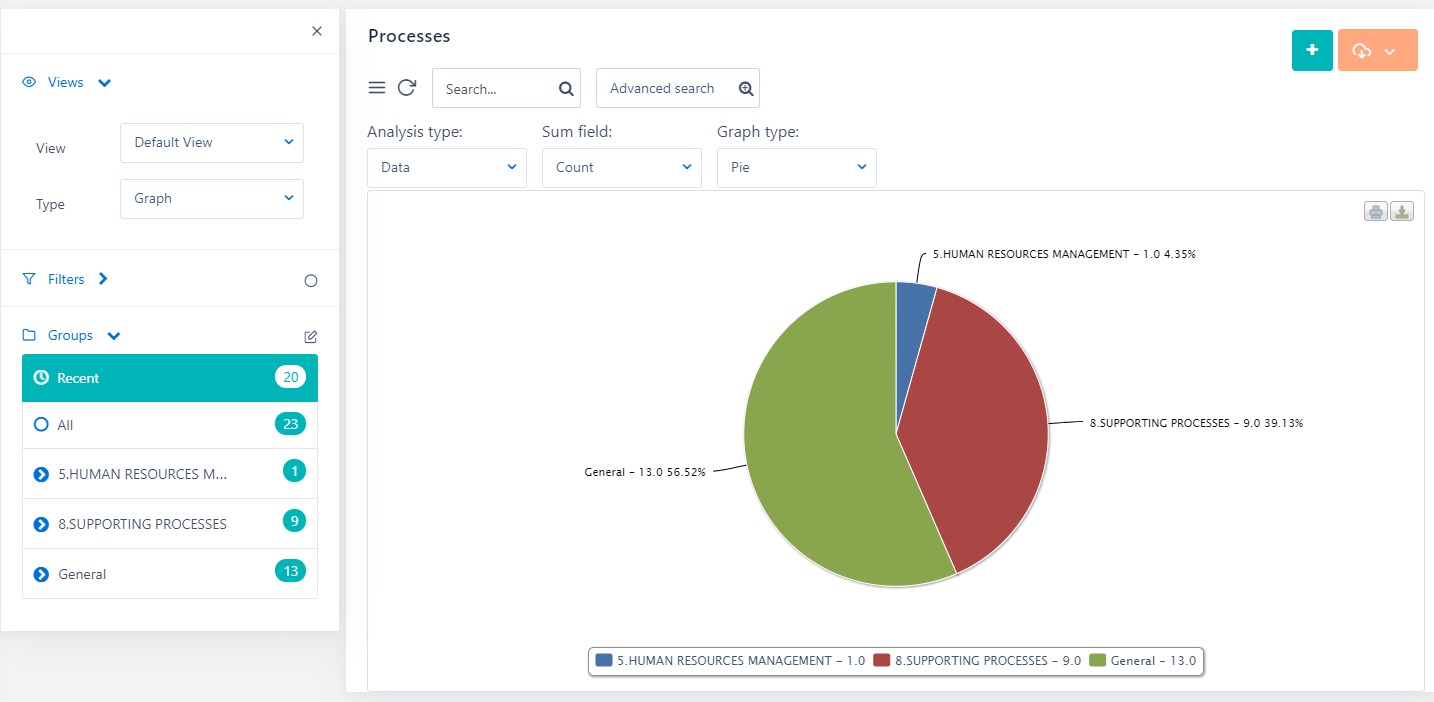Click the Groups folder icon
The height and width of the screenshot is (702, 1434).
pyautogui.click(x=29, y=335)
